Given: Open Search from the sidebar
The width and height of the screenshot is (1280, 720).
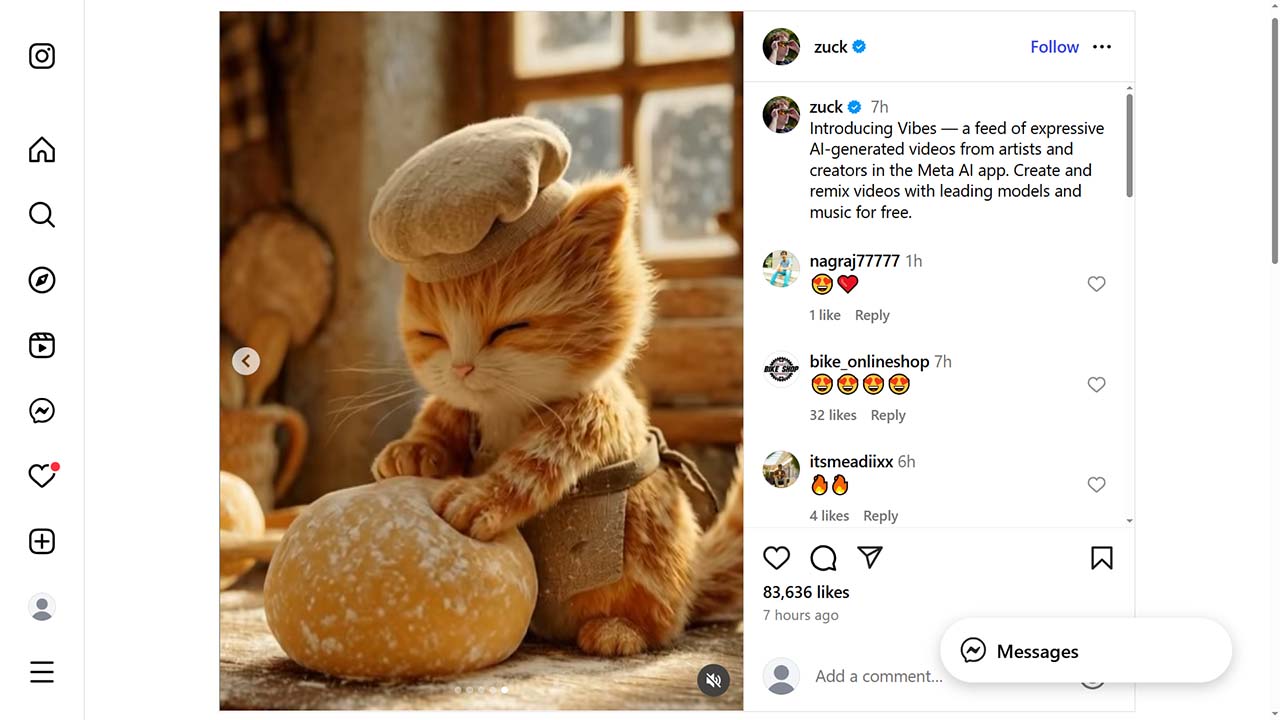Looking at the screenshot, I should pos(42,215).
